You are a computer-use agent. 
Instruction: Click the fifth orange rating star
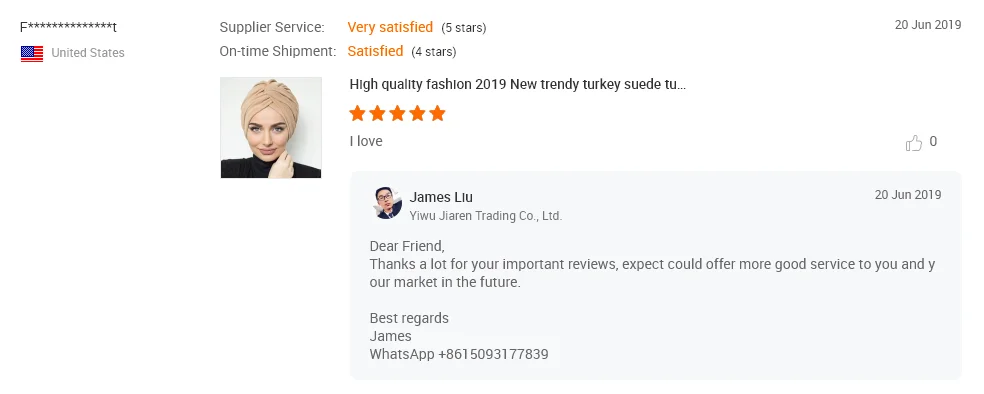click(x=437, y=114)
